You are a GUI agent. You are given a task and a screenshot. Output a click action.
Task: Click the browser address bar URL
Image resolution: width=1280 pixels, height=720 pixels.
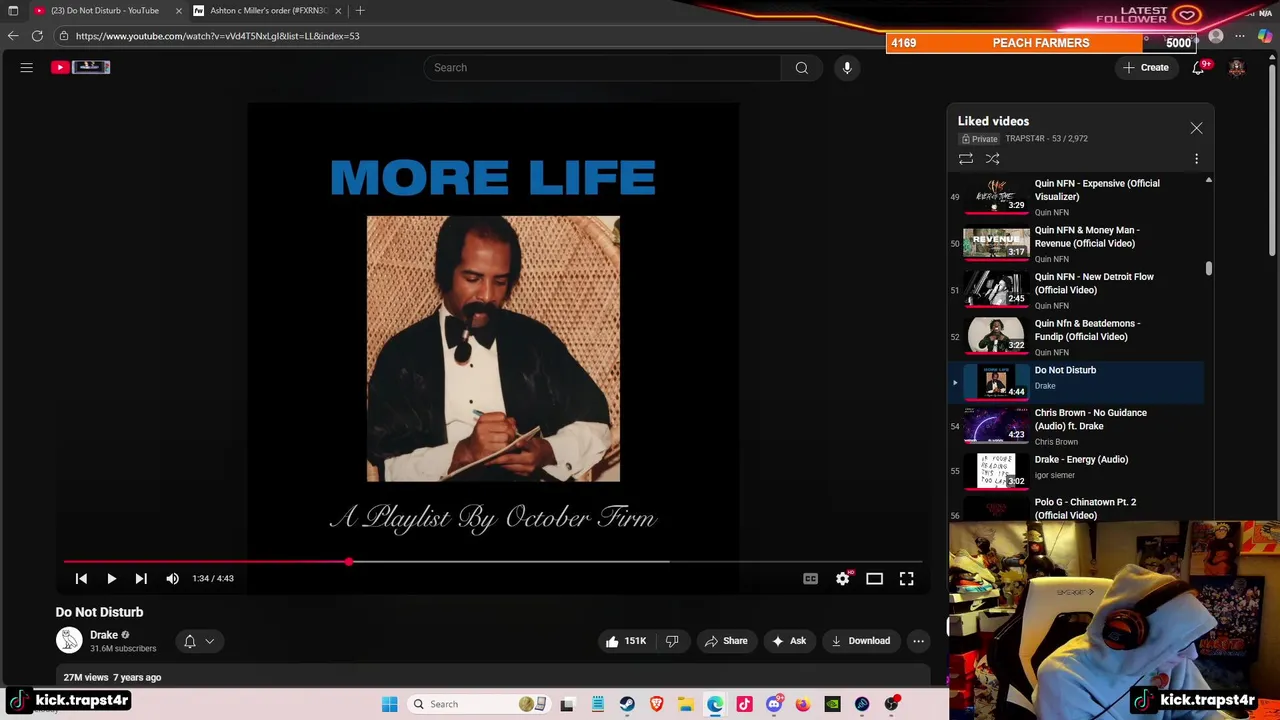pyautogui.click(x=217, y=36)
